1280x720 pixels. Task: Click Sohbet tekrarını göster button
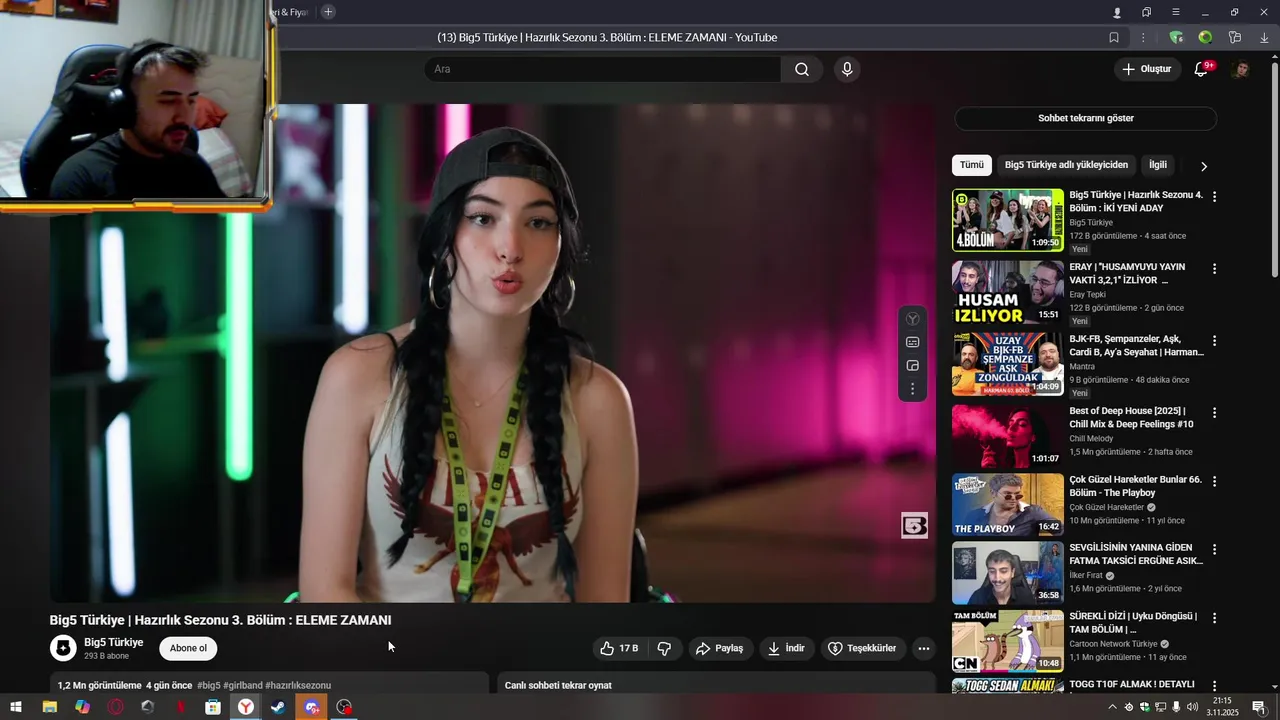coord(1086,118)
